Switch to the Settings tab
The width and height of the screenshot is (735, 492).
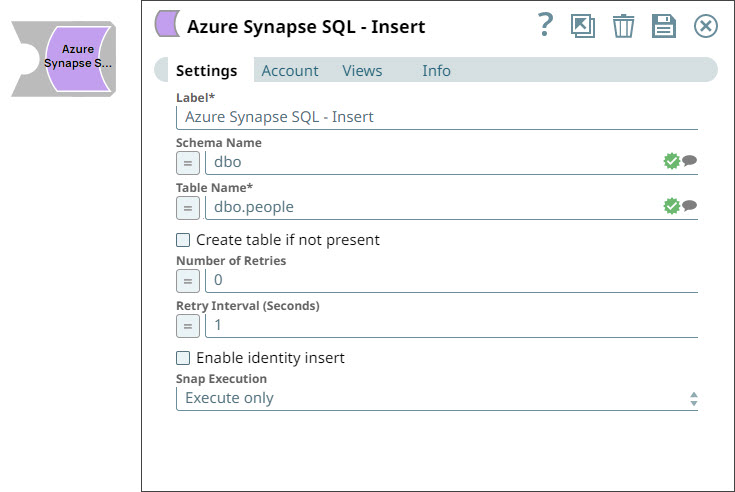[x=206, y=70]
